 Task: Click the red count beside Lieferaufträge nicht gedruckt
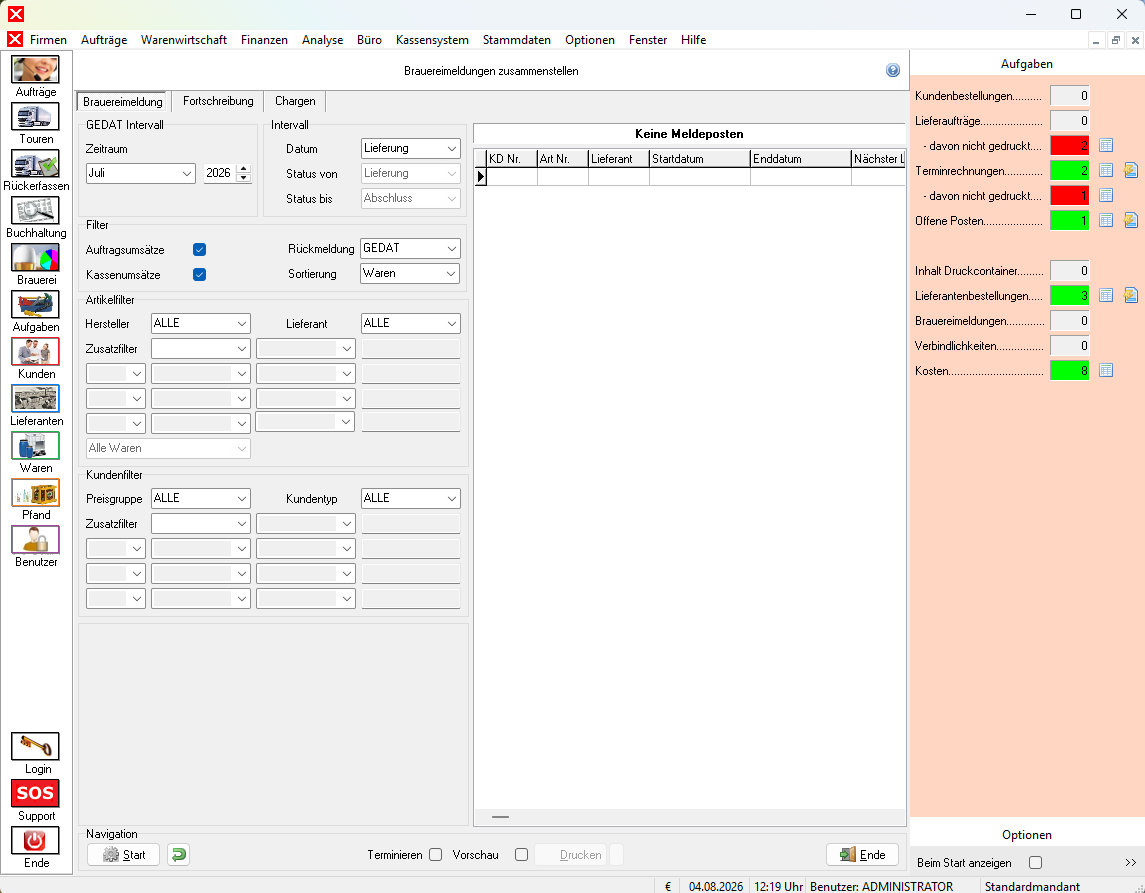(1069, 145)
